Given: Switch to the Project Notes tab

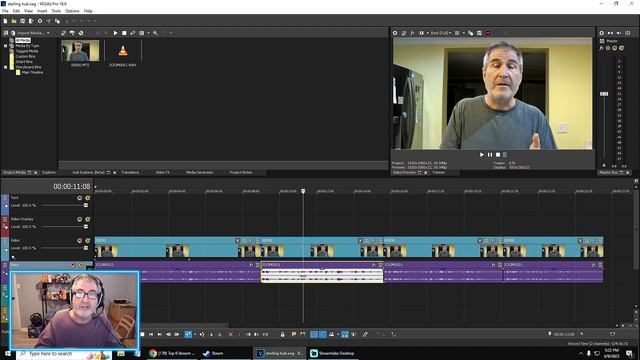Looking at the screenshot, I should coord(241,173).
